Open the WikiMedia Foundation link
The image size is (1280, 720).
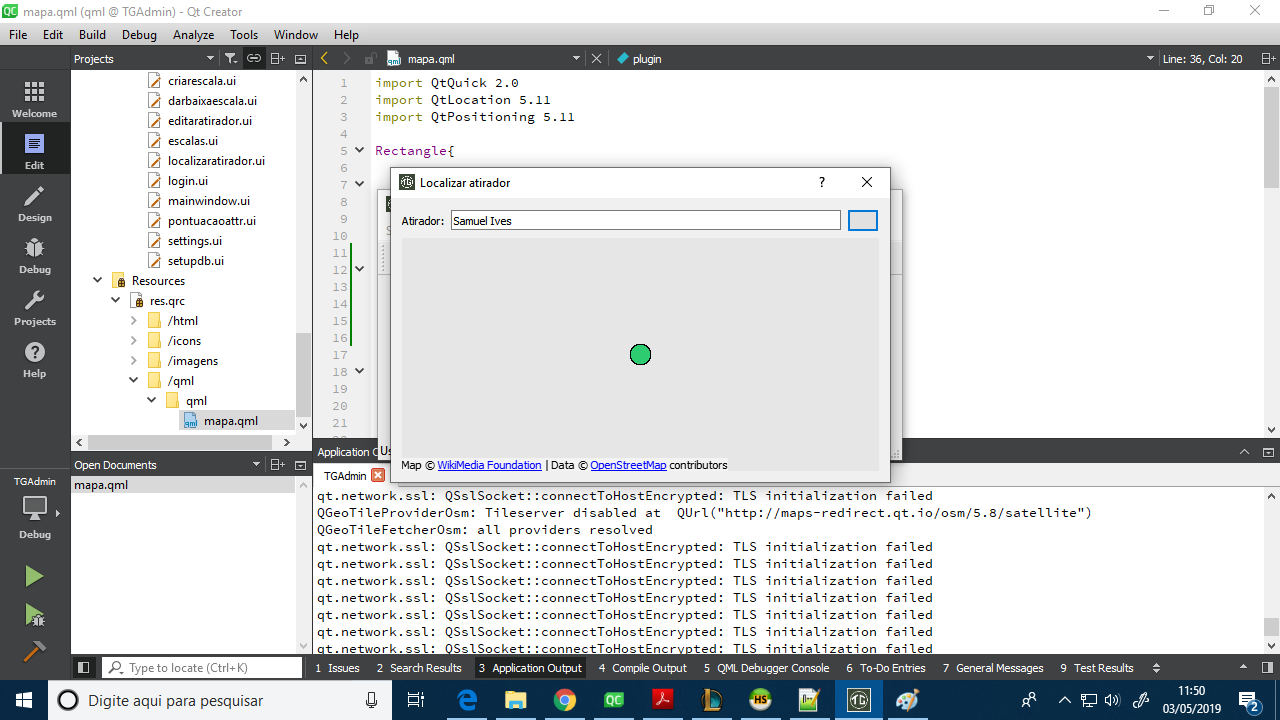489,465
